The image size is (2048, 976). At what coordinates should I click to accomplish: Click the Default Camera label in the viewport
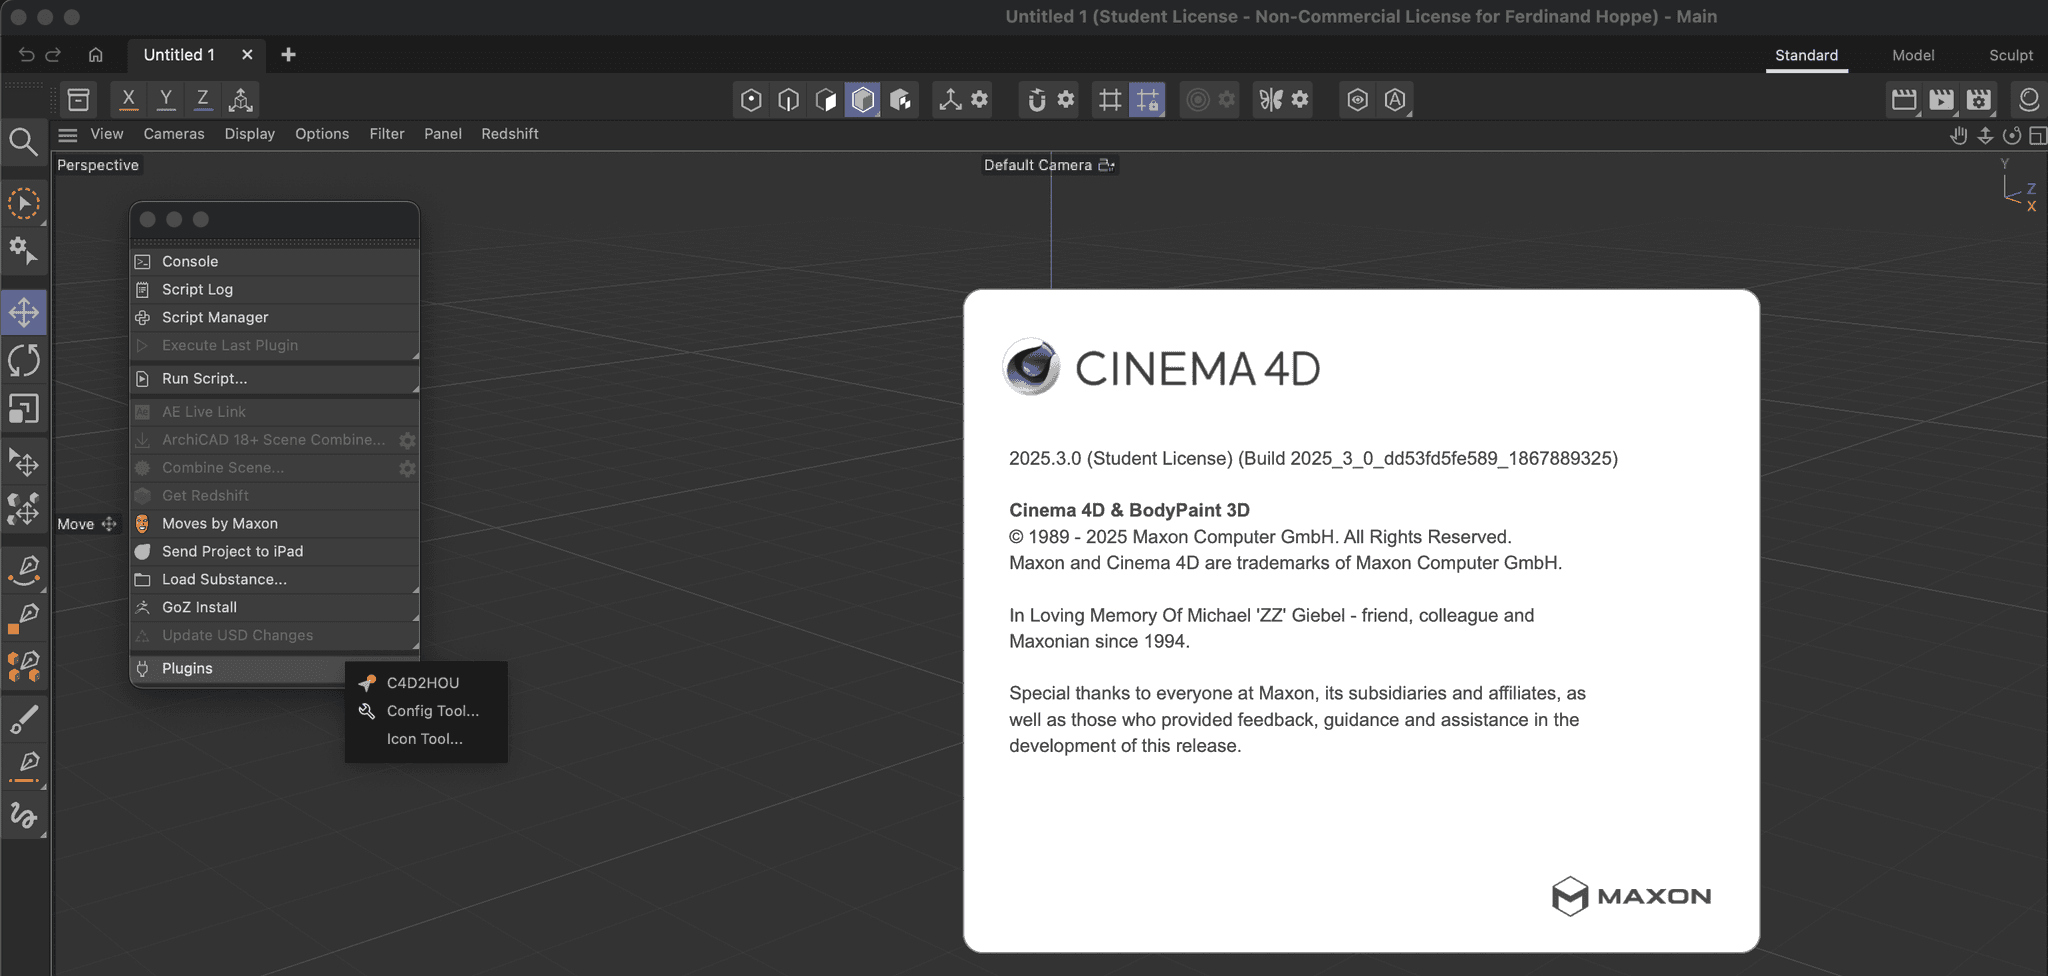(1037, 165)
